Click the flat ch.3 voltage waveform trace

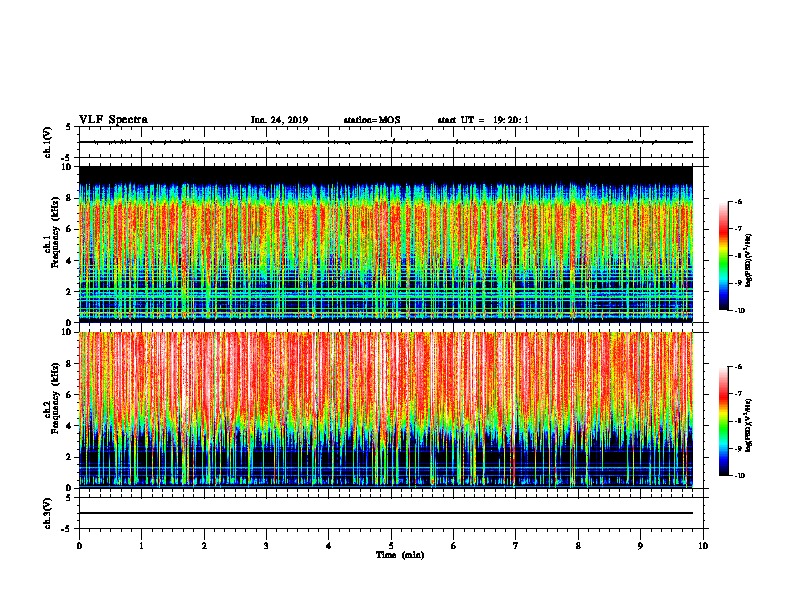click(x=386, y=513)
